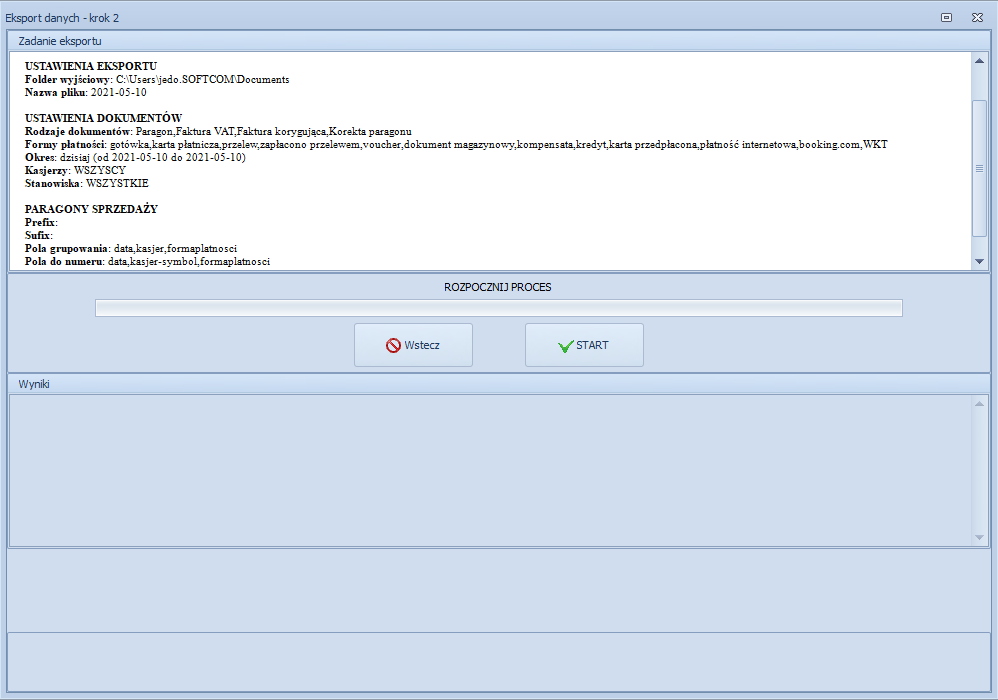Click scroll-down arrow in Zadanie eksportu panel
Viewport: 998px width, 700px height.
tap(979, 261)
